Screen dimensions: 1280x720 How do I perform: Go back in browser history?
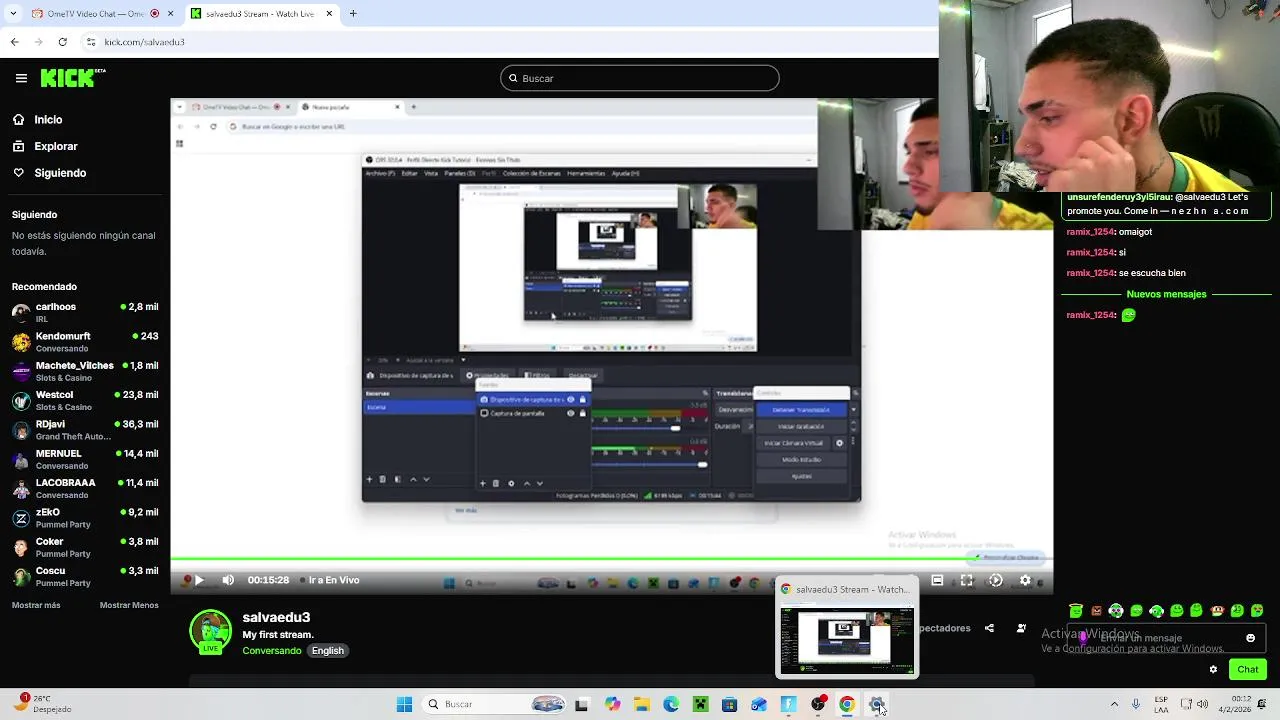click(14, 42)
